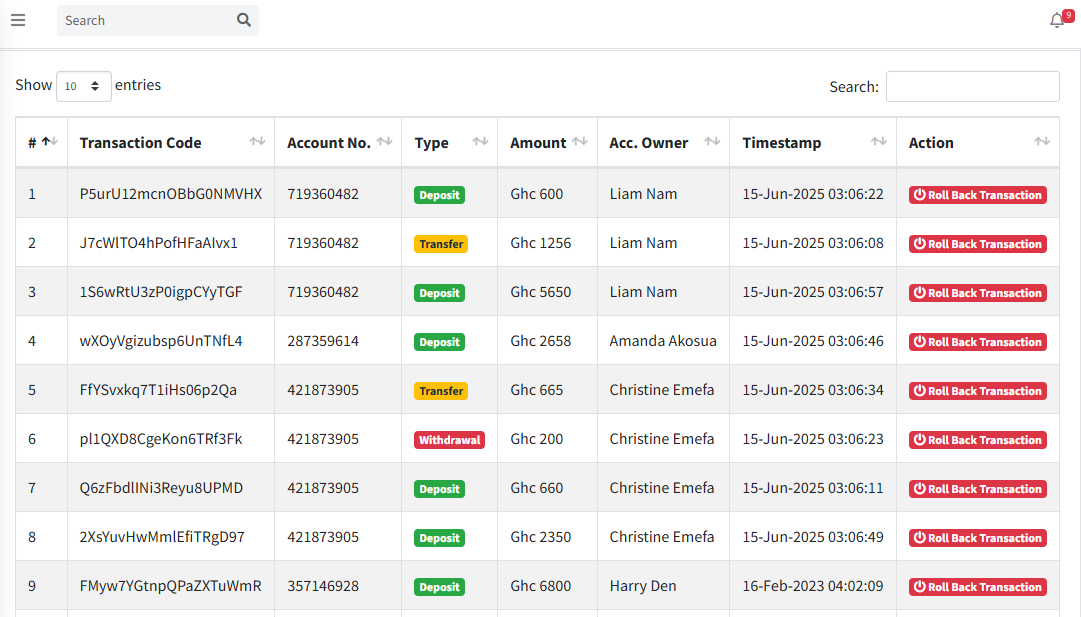Screen dimensions: 1081x617
Task: Sort by Transaction Code column arrows
Action: coord(257,142)
